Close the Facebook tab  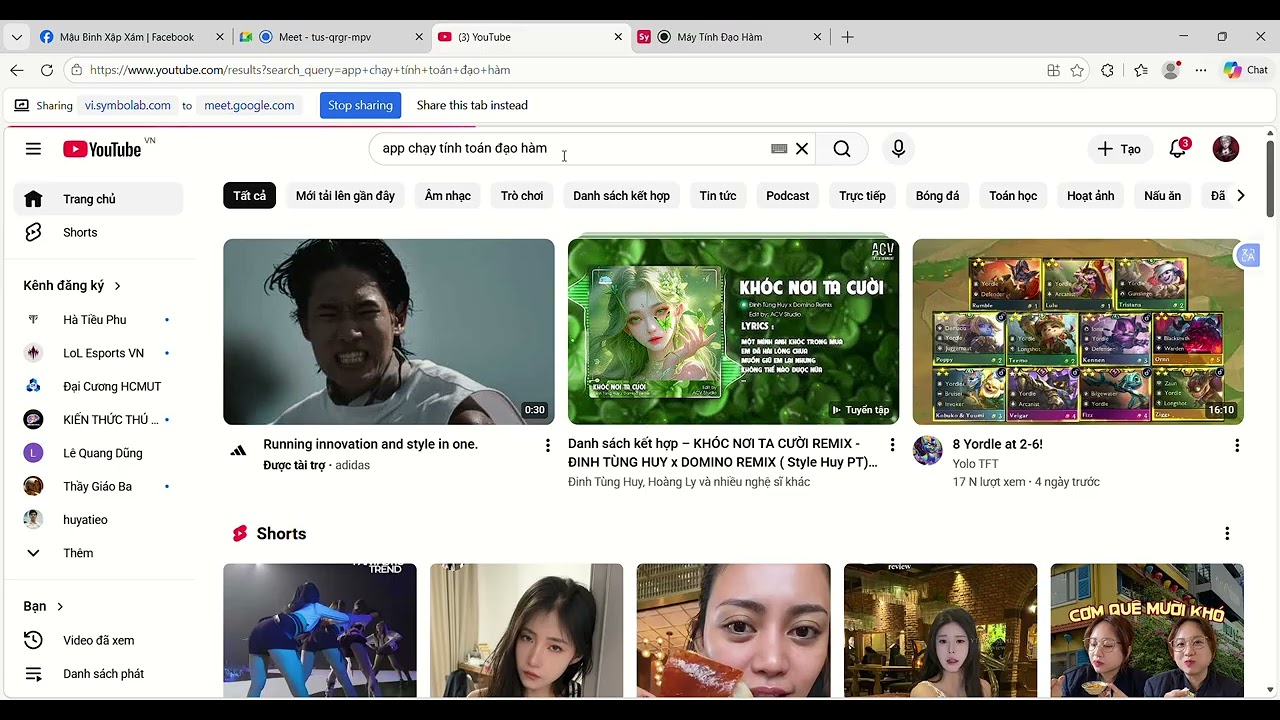pyautogui.click(x=220, y=37)
